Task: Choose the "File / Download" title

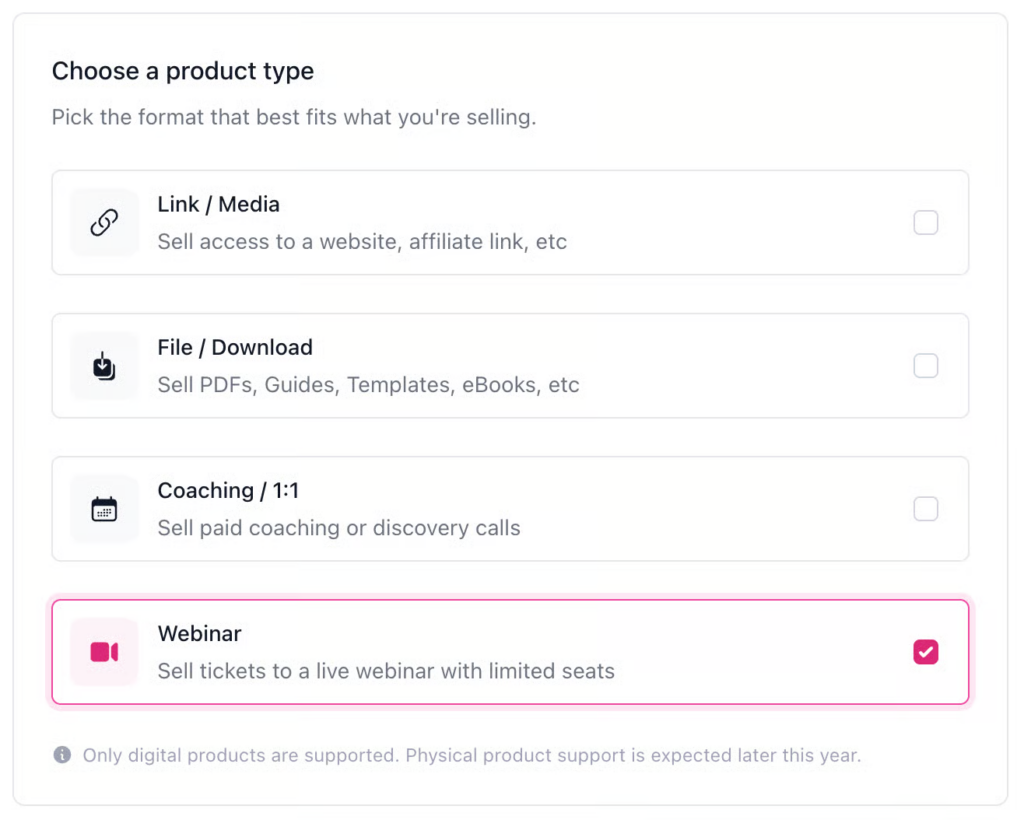Action: [x=235, y=347]
